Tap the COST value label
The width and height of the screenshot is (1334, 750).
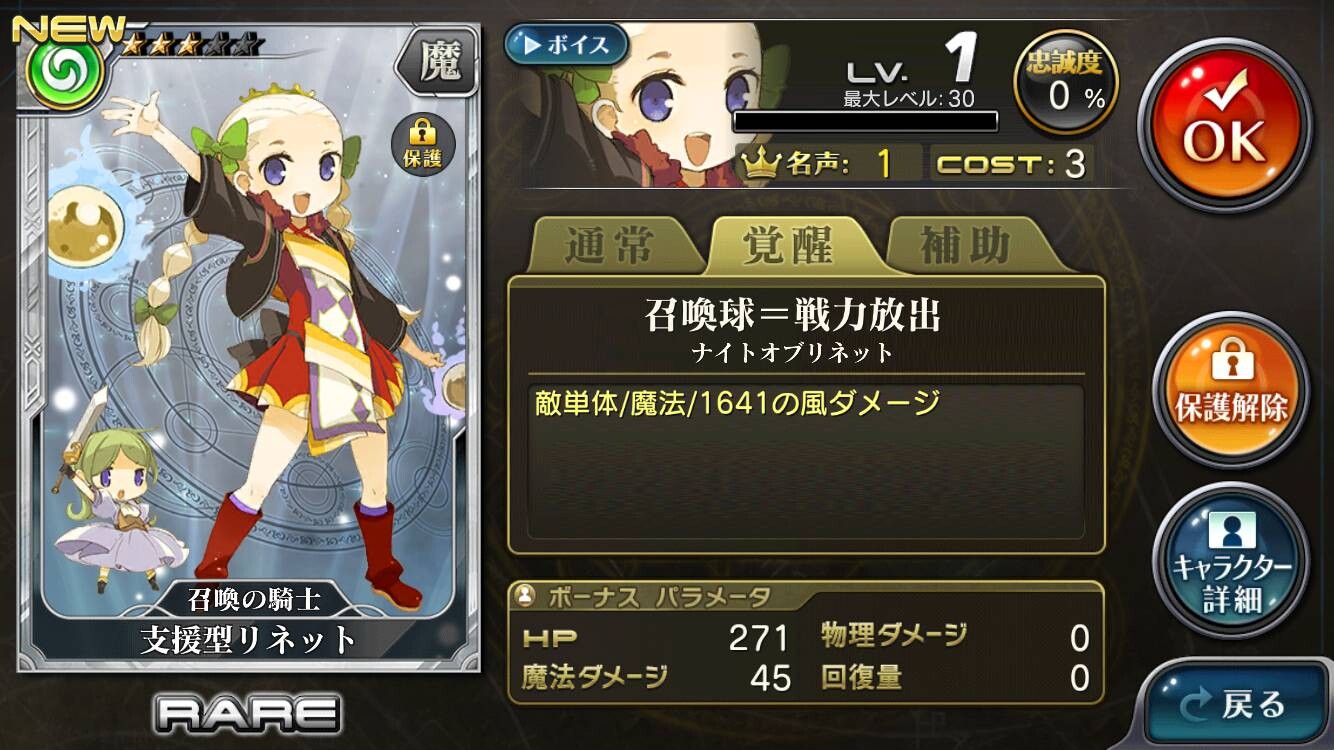pos(1011,164)
